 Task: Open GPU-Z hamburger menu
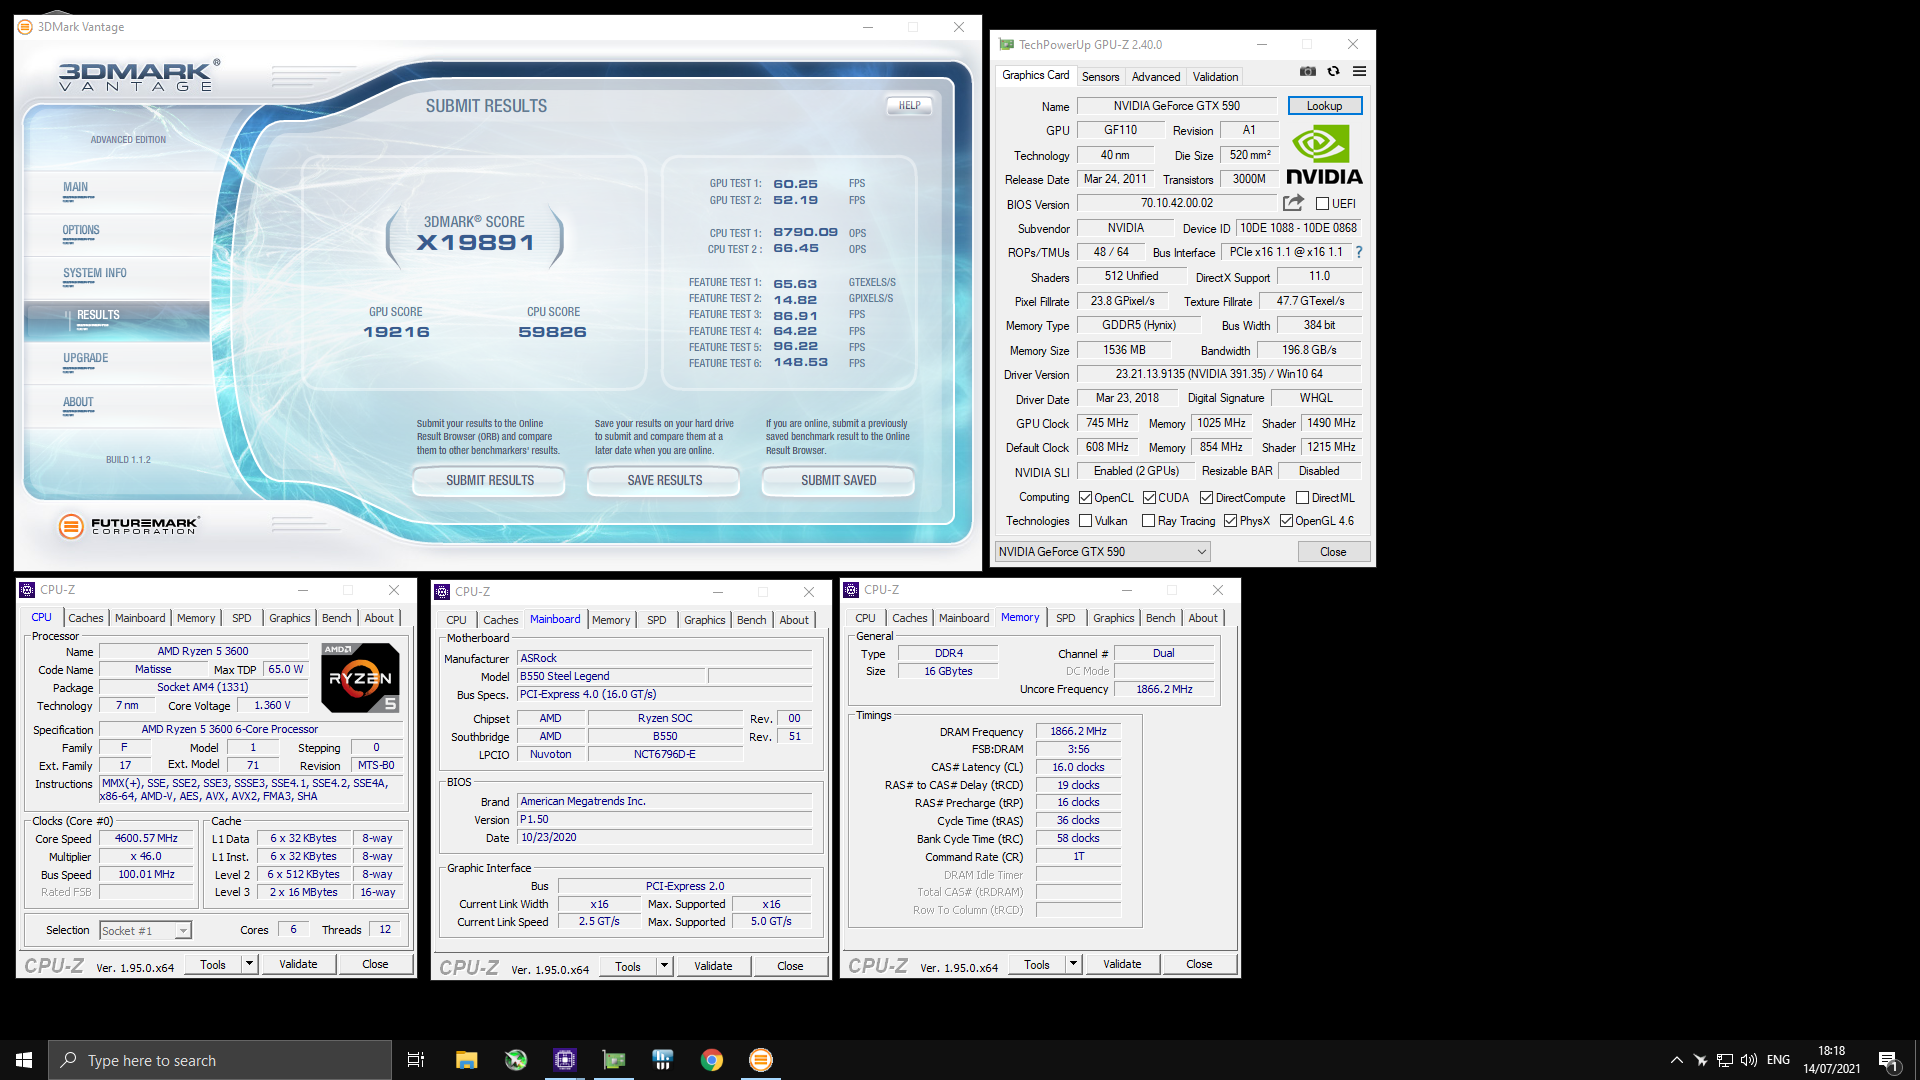point(1359,71)
